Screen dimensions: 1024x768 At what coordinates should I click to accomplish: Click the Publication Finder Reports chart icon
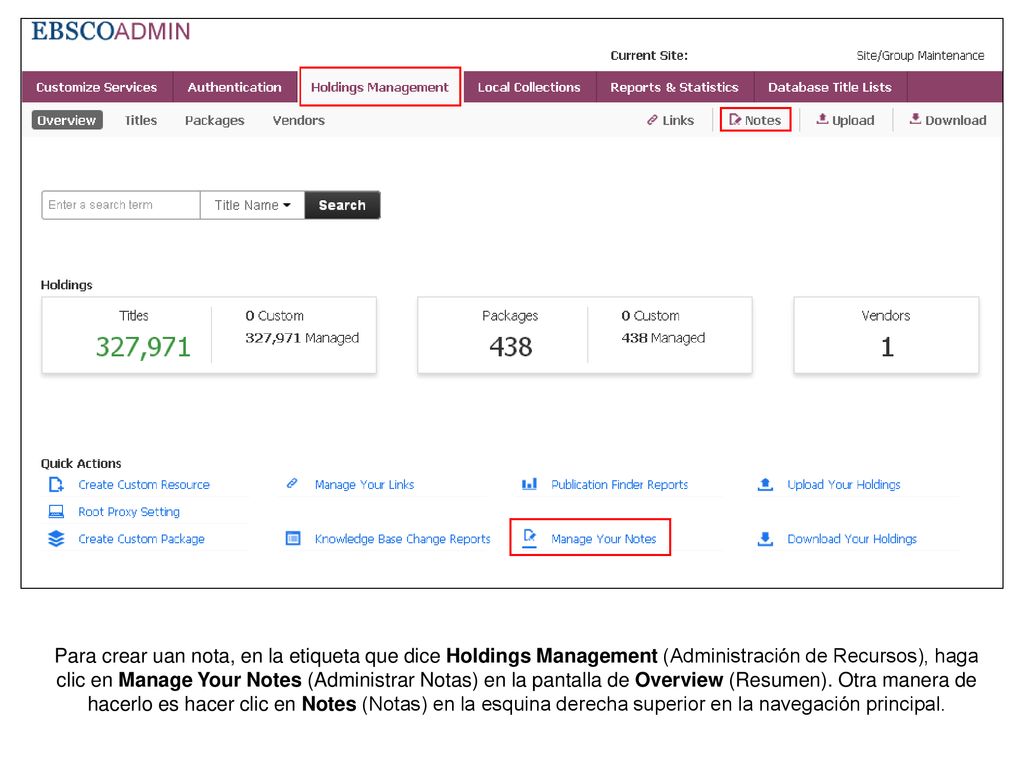click(529, 484)
